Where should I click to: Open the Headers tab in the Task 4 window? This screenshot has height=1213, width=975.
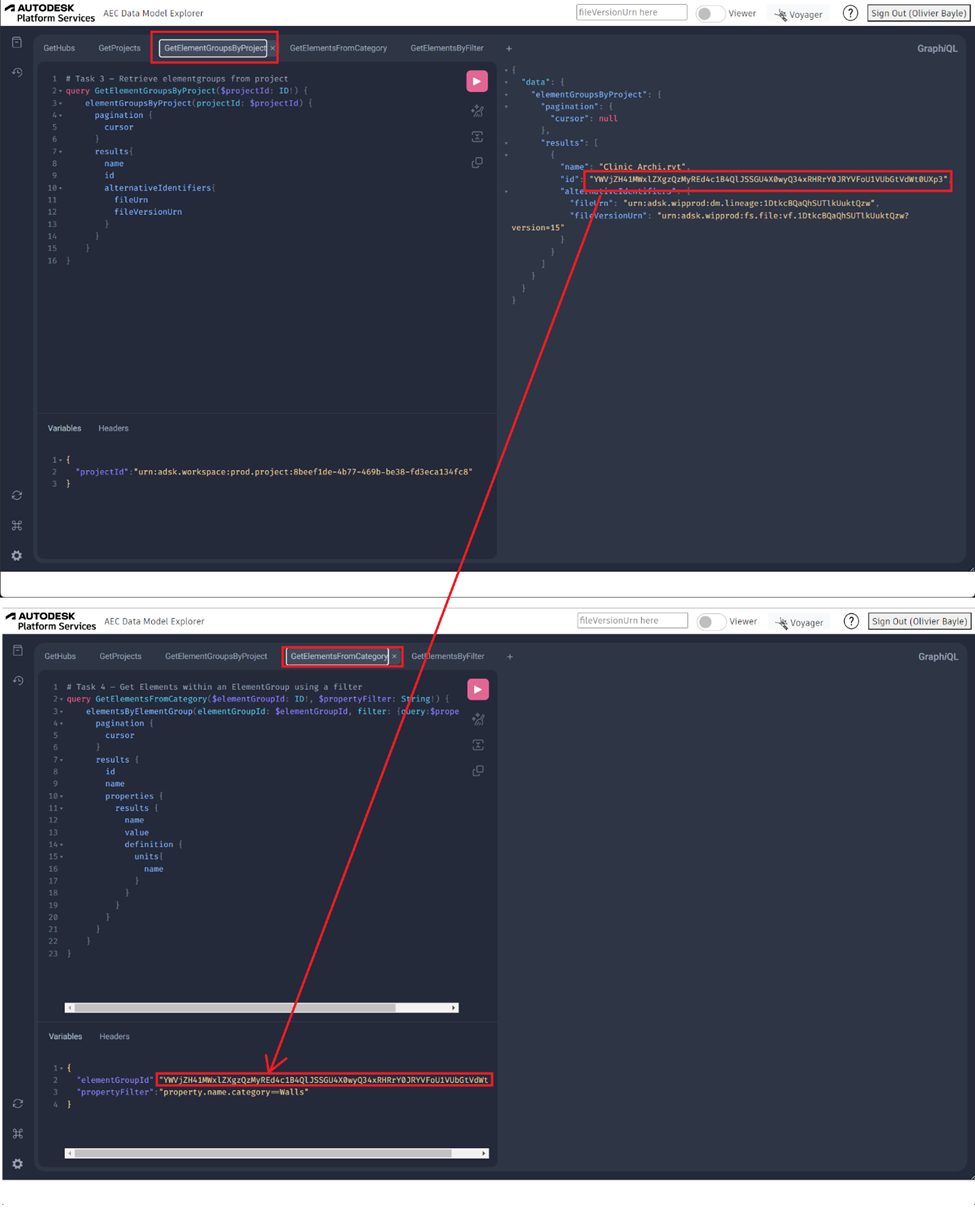[x=115, y=1036]
